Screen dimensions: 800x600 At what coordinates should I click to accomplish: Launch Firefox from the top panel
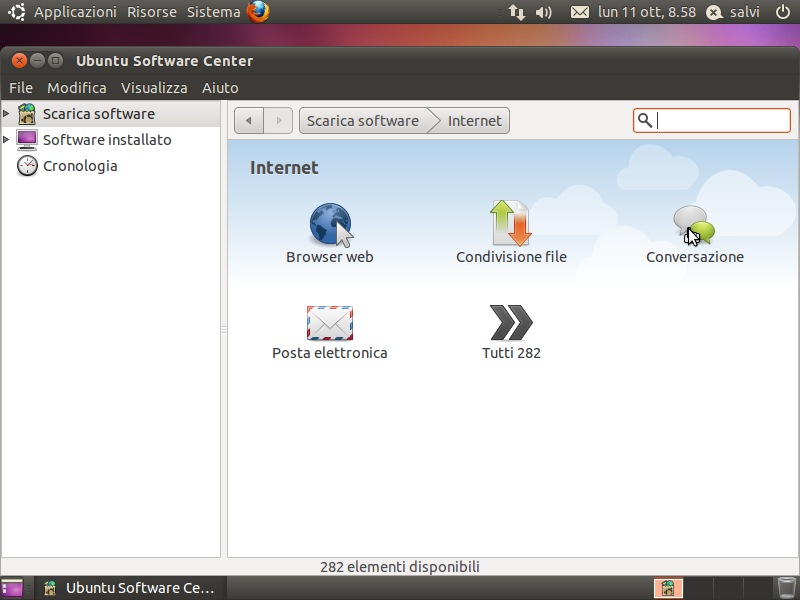[258, 12]
